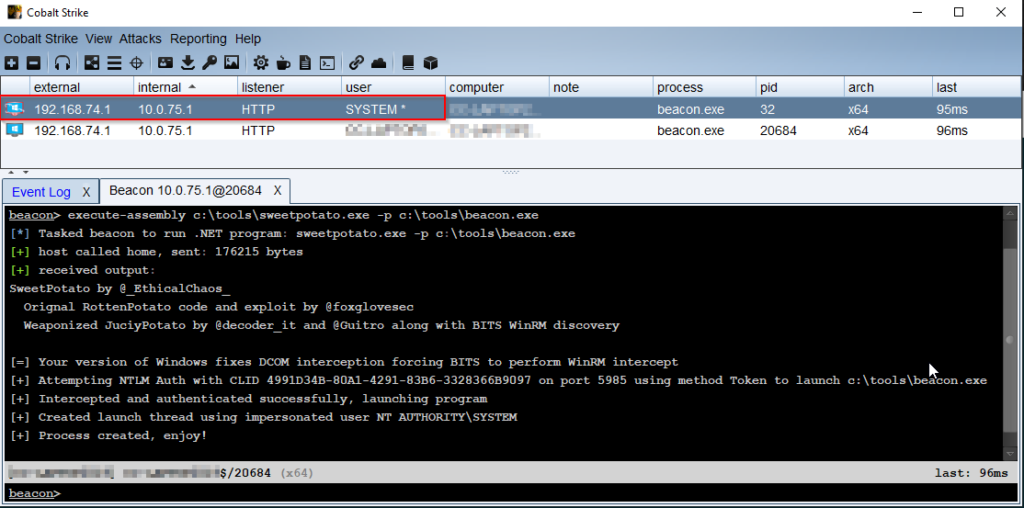
Task: Click the 'Process created, enjoy!' console line
Action: tap(108, 435)
